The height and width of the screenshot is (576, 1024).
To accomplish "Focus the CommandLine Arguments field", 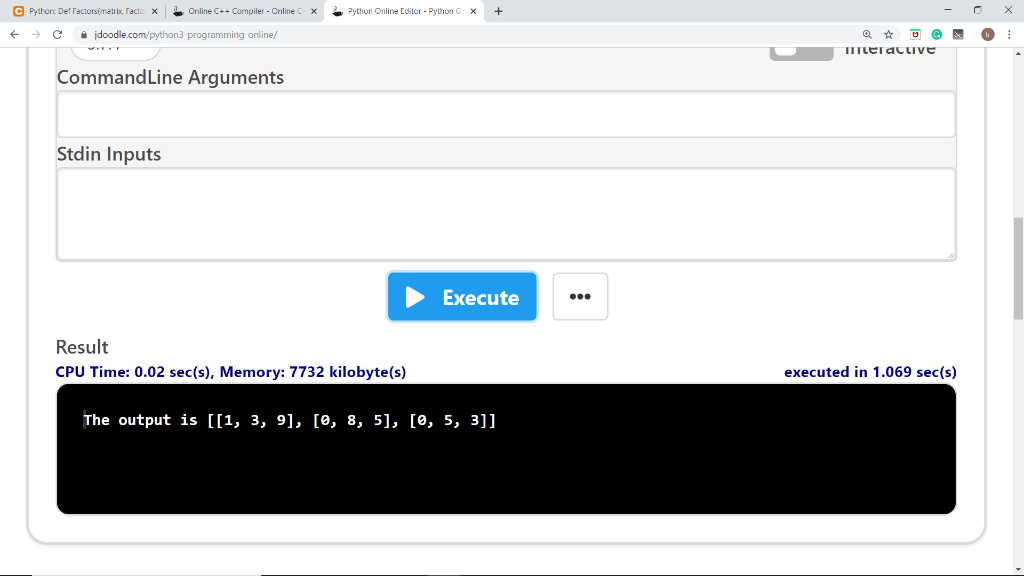I will click(506, 114).
